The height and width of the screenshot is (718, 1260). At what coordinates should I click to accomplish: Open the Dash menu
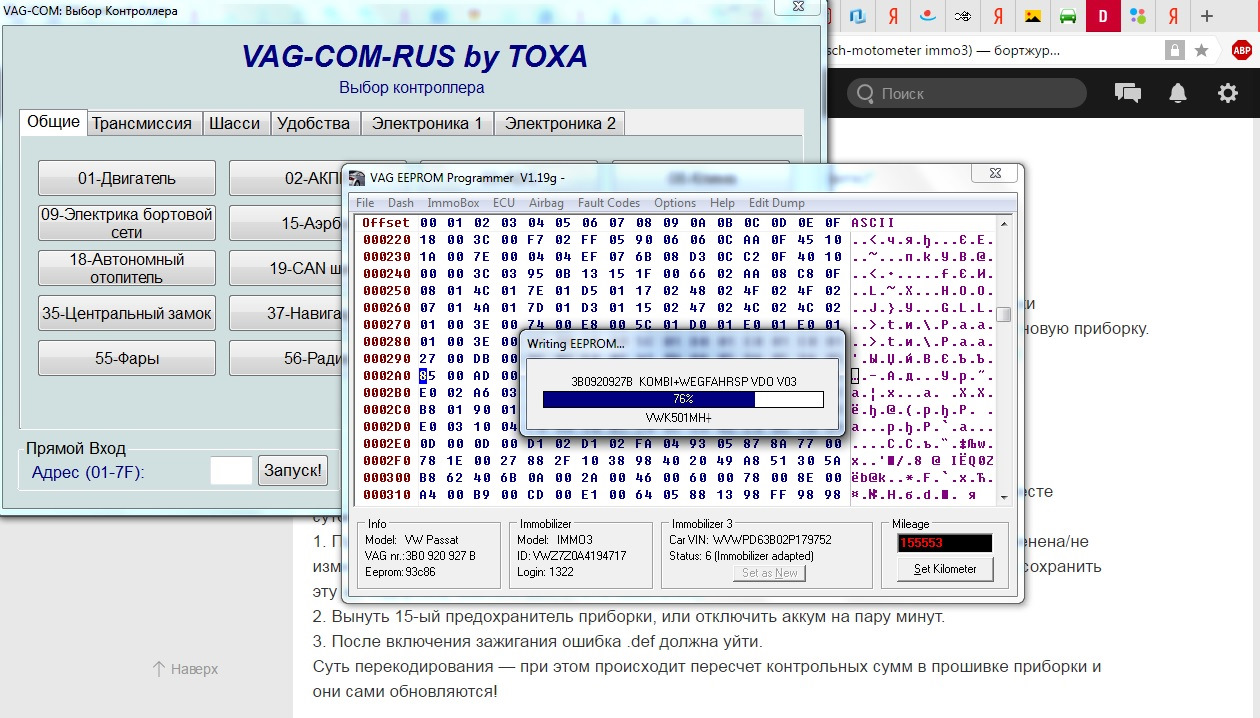coord(401,203)
